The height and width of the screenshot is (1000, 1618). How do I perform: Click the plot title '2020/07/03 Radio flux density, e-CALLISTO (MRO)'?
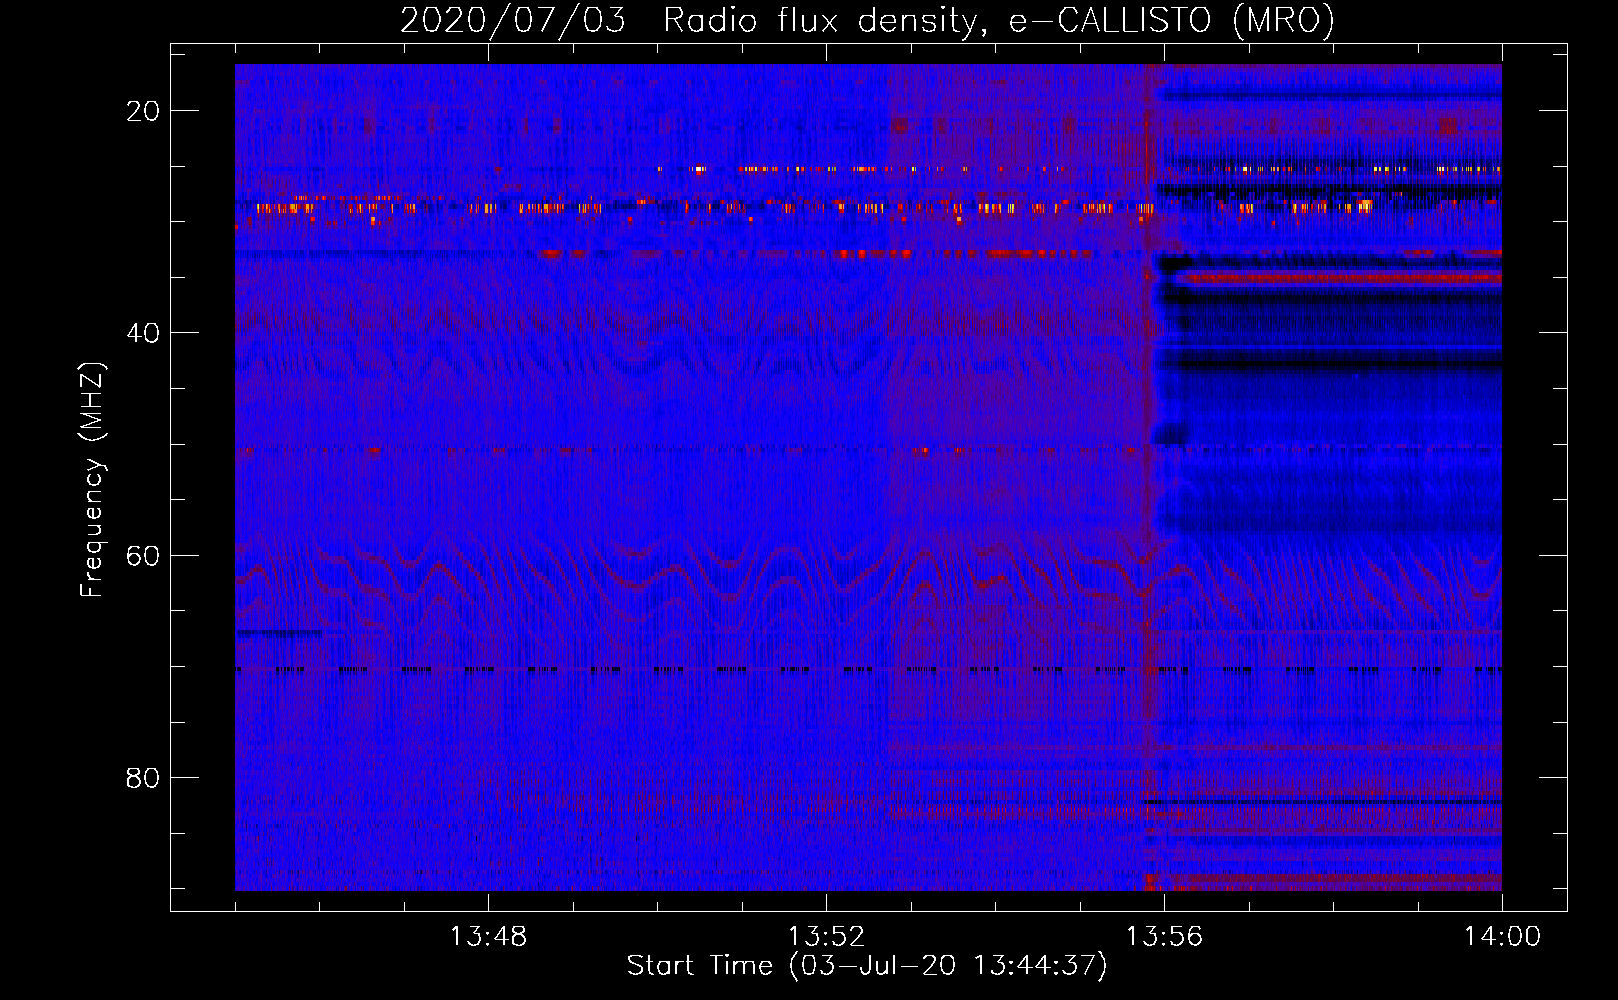point(867,20)
